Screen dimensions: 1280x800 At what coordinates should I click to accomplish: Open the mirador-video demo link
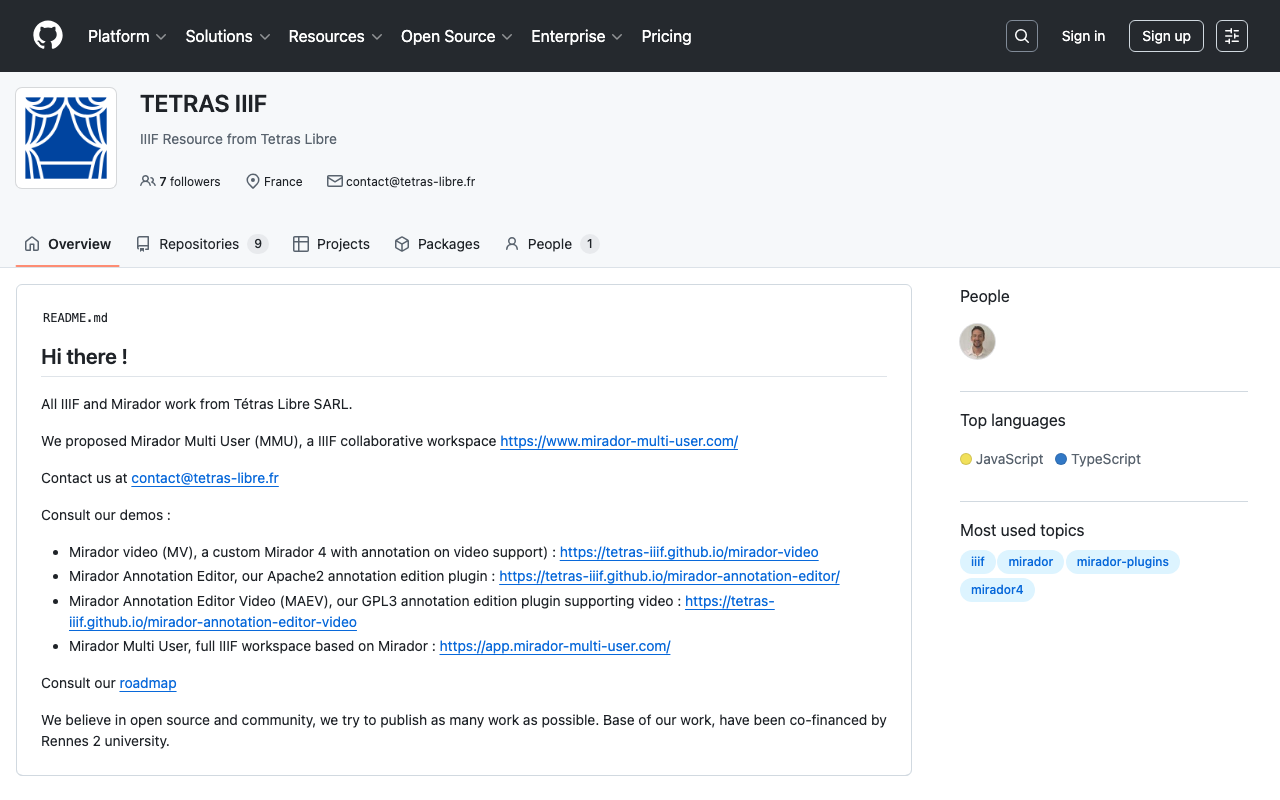(689, 552)
